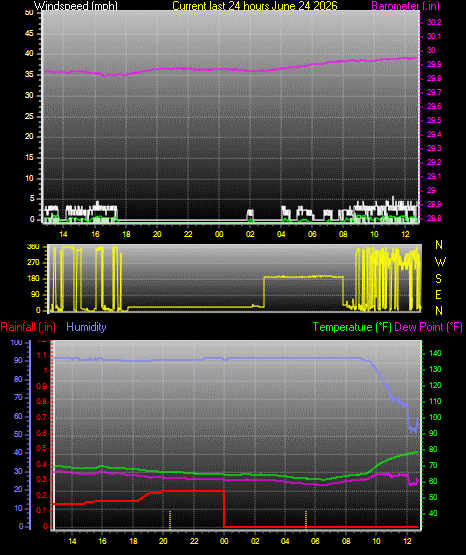Click compass letter "W" beside wind direction chart
The width and height of the screenshot is (466, 555).
tap(440, 262)
